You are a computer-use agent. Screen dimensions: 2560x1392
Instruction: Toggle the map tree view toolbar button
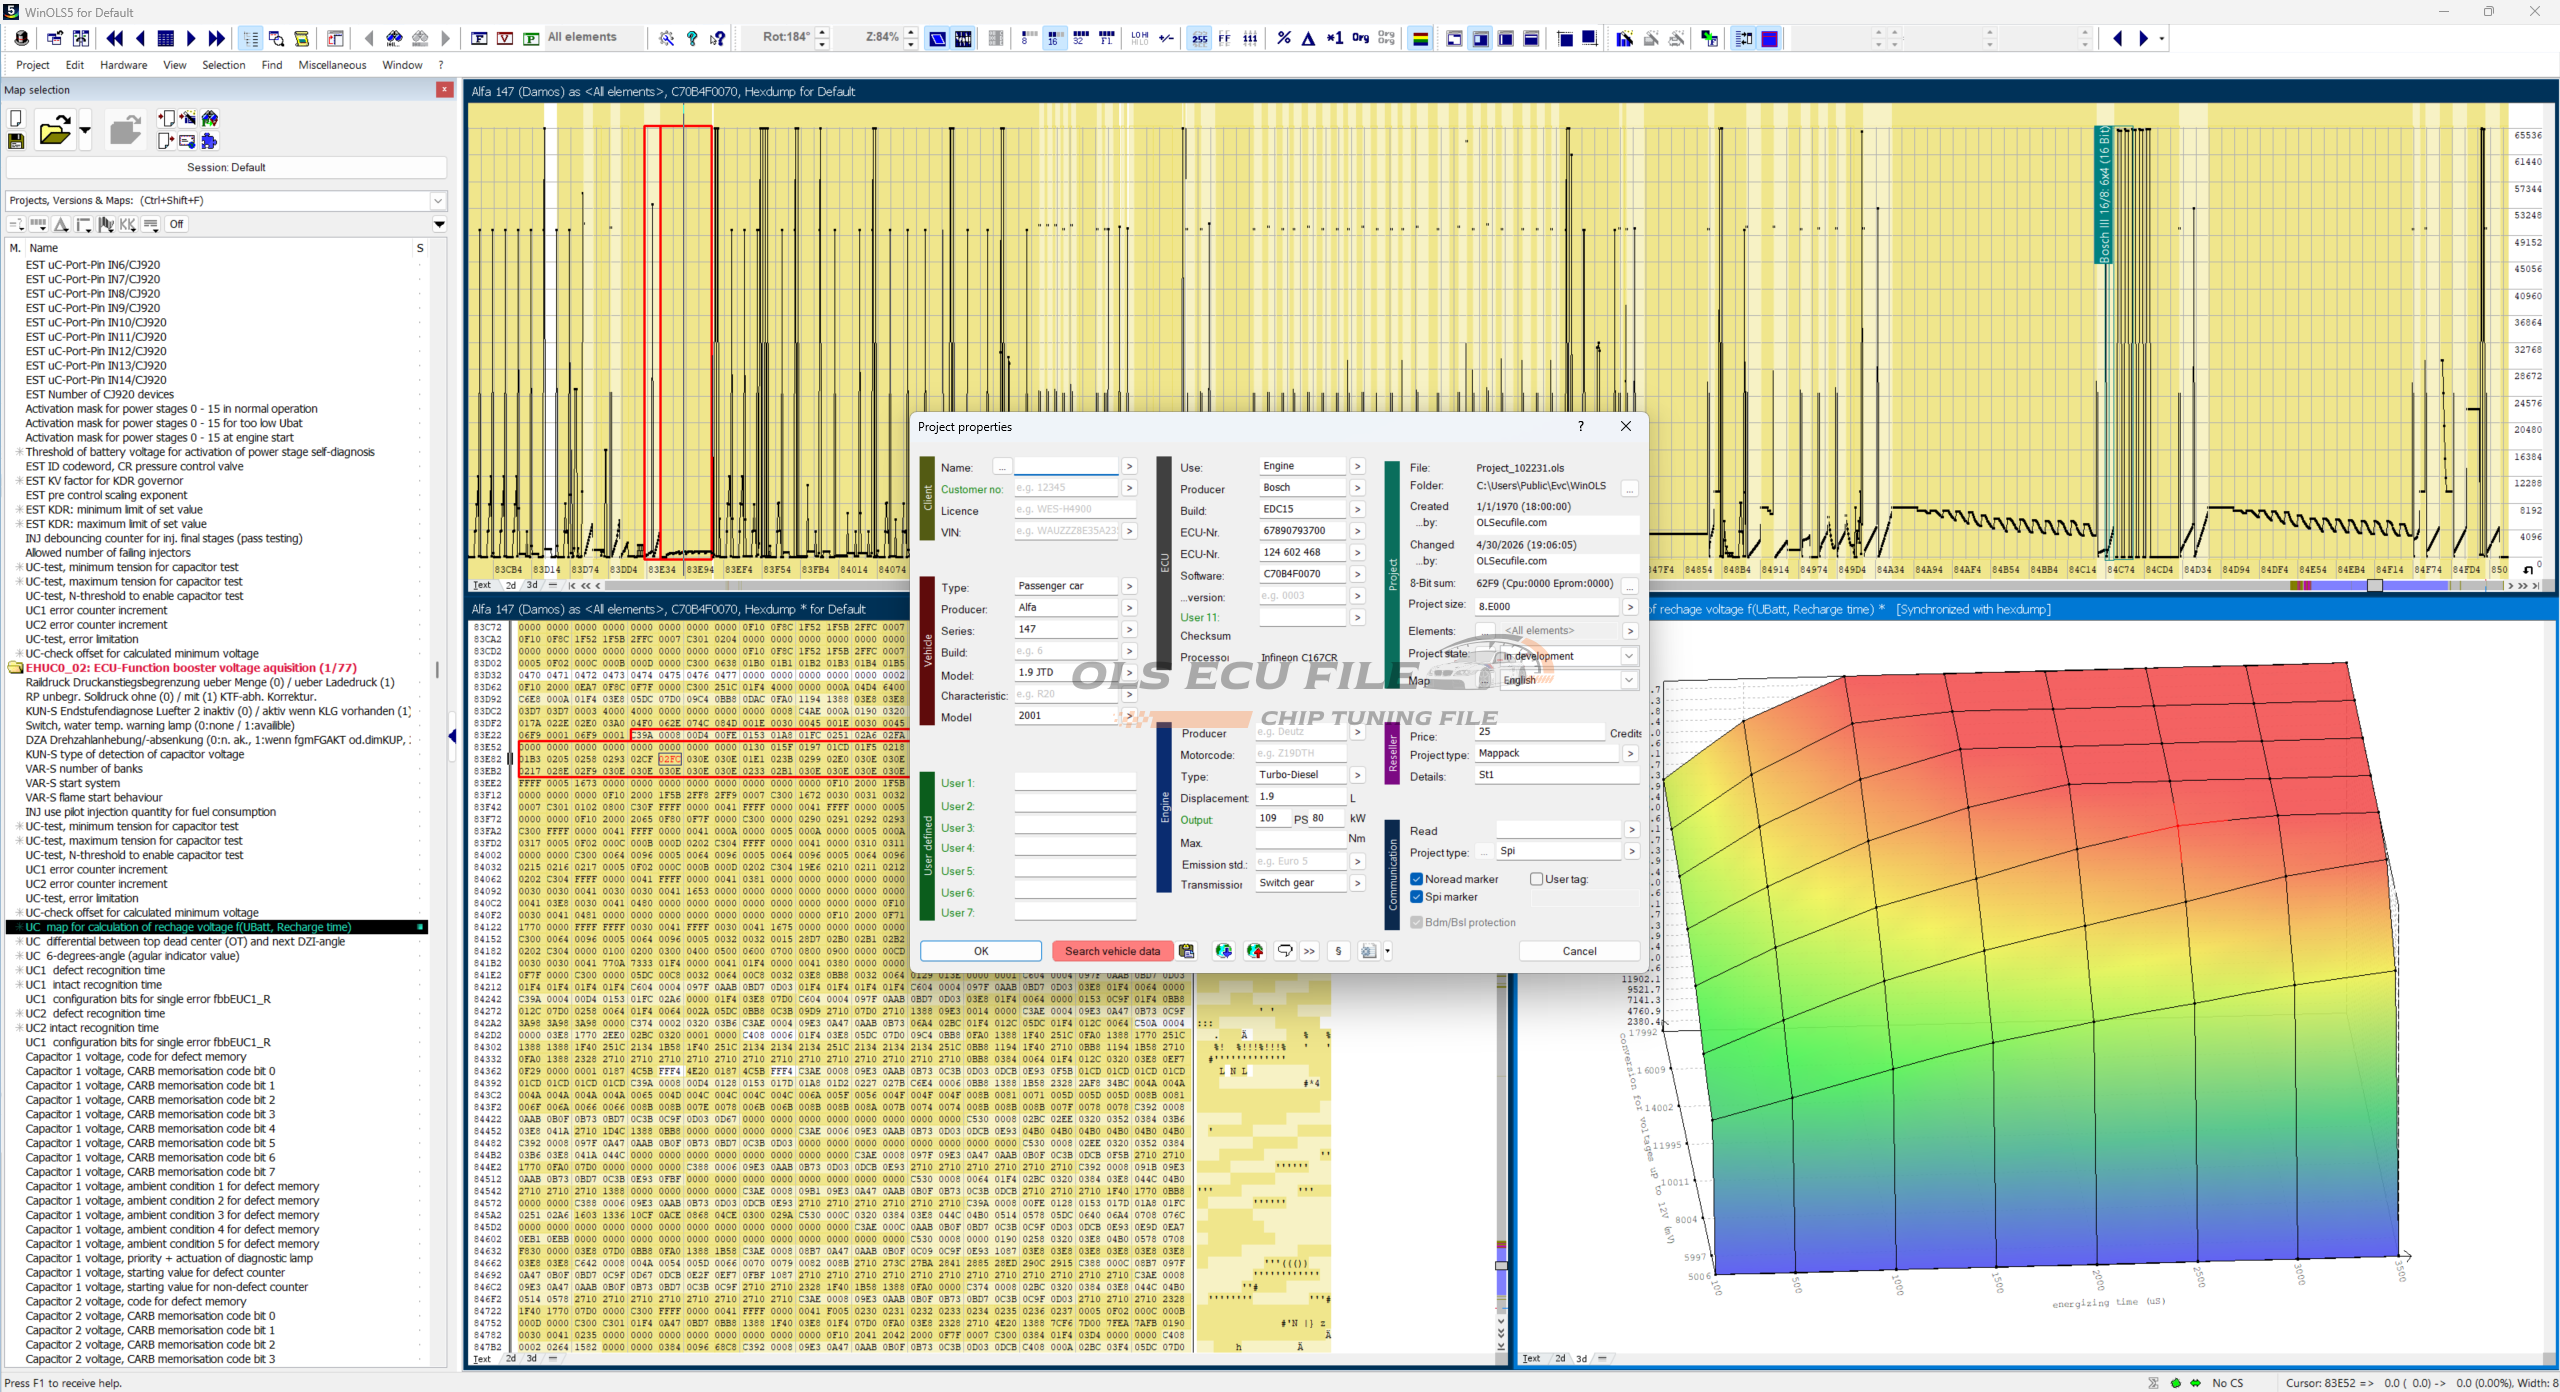click(250, 38)
